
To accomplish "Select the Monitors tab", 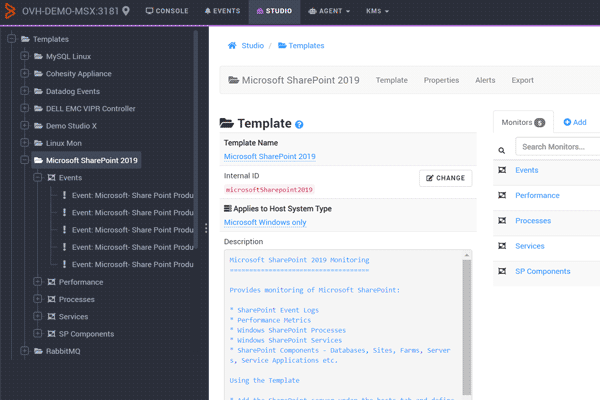I will coord(523,122).
